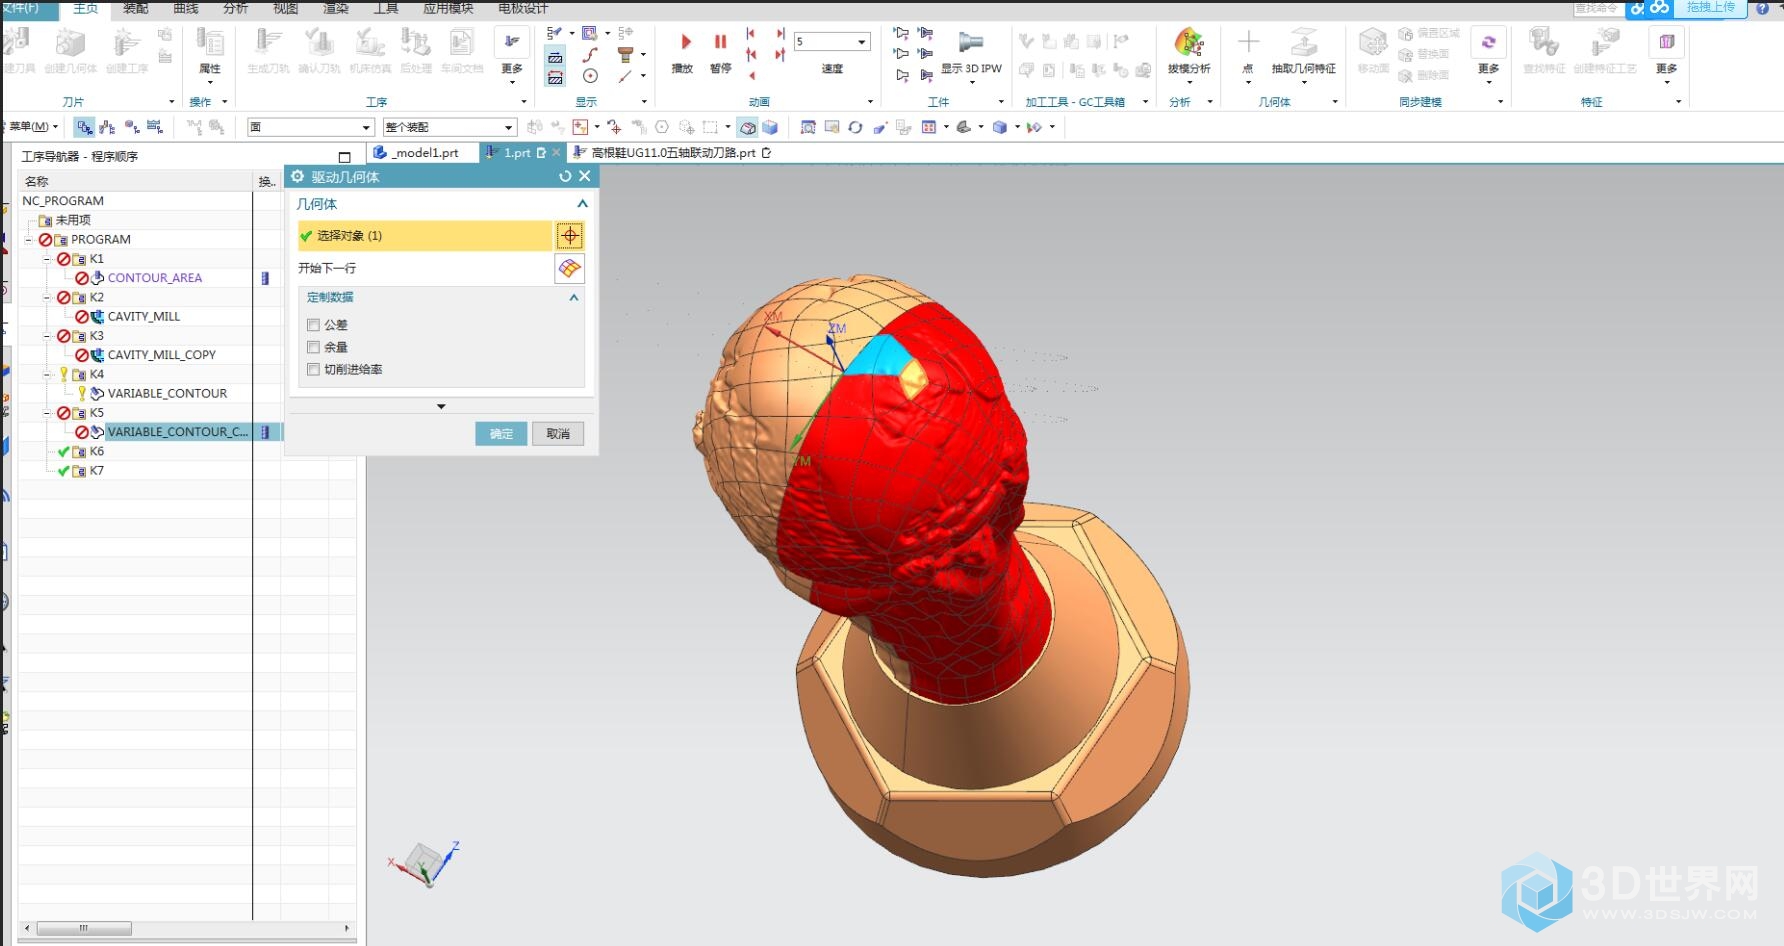The width and height of the screenshot is (1784, 946).
Task: Open the 分析 ribbon tab
Action: point(236,8)
